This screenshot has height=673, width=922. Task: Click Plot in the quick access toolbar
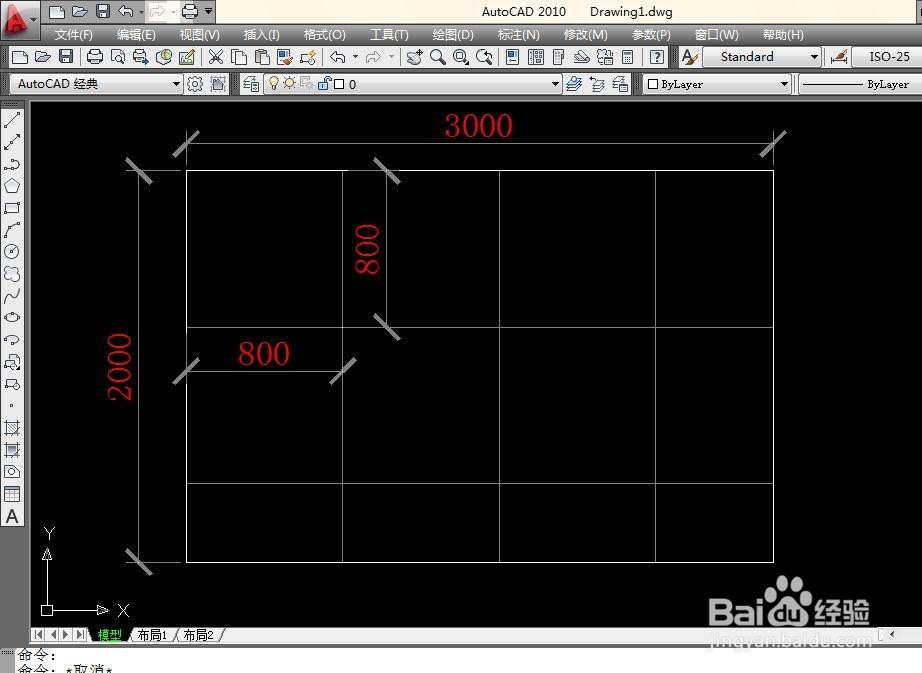click(x=189, y=11)
